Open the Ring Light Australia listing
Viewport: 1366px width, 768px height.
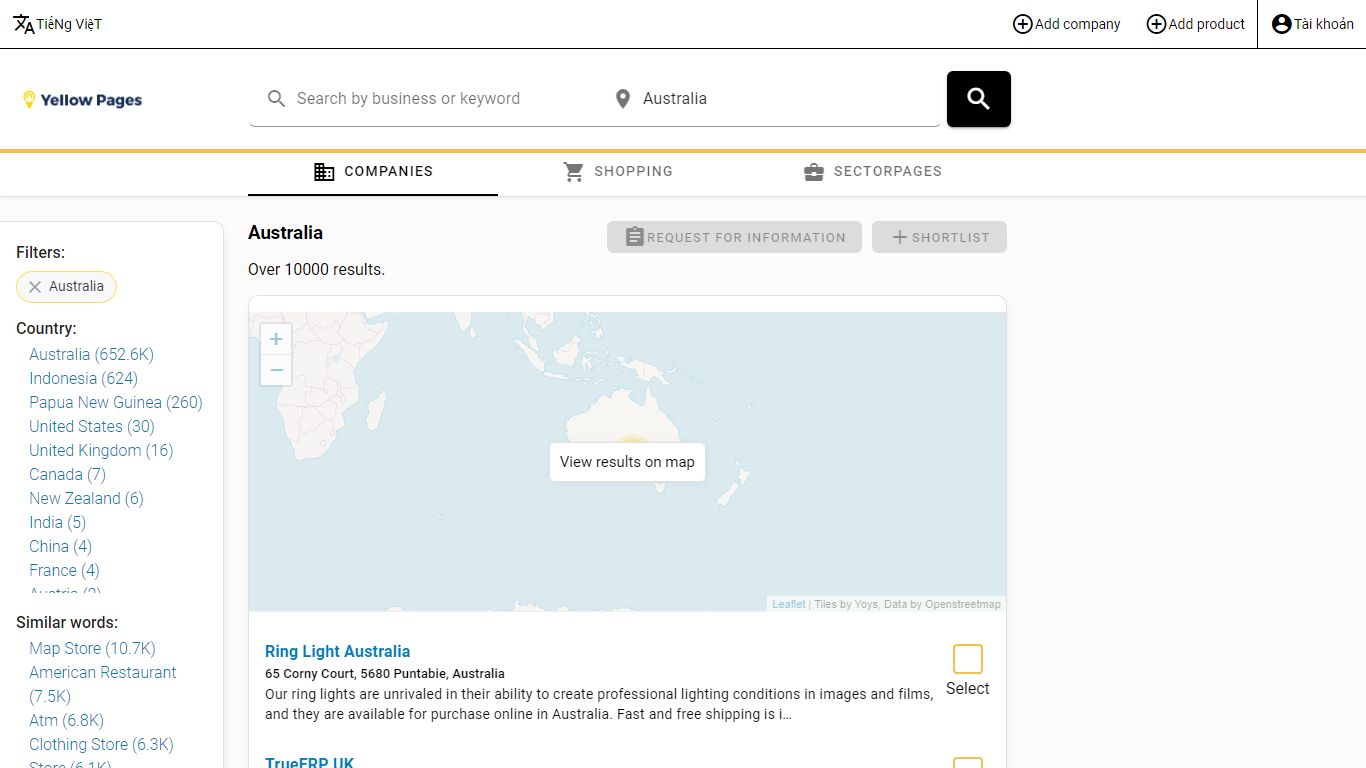(x=337, y=651)
